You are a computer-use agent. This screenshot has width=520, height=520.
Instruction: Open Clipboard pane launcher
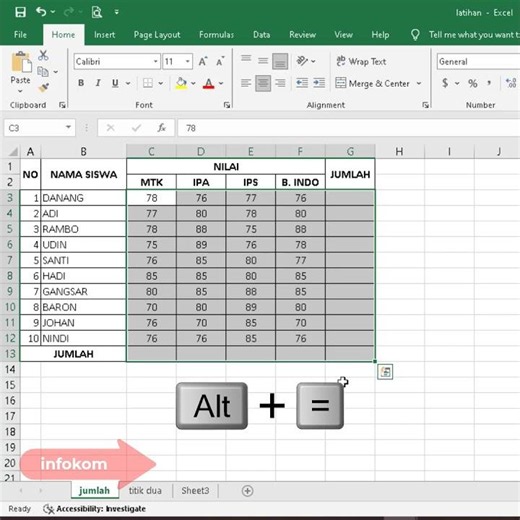pos(62,105)
